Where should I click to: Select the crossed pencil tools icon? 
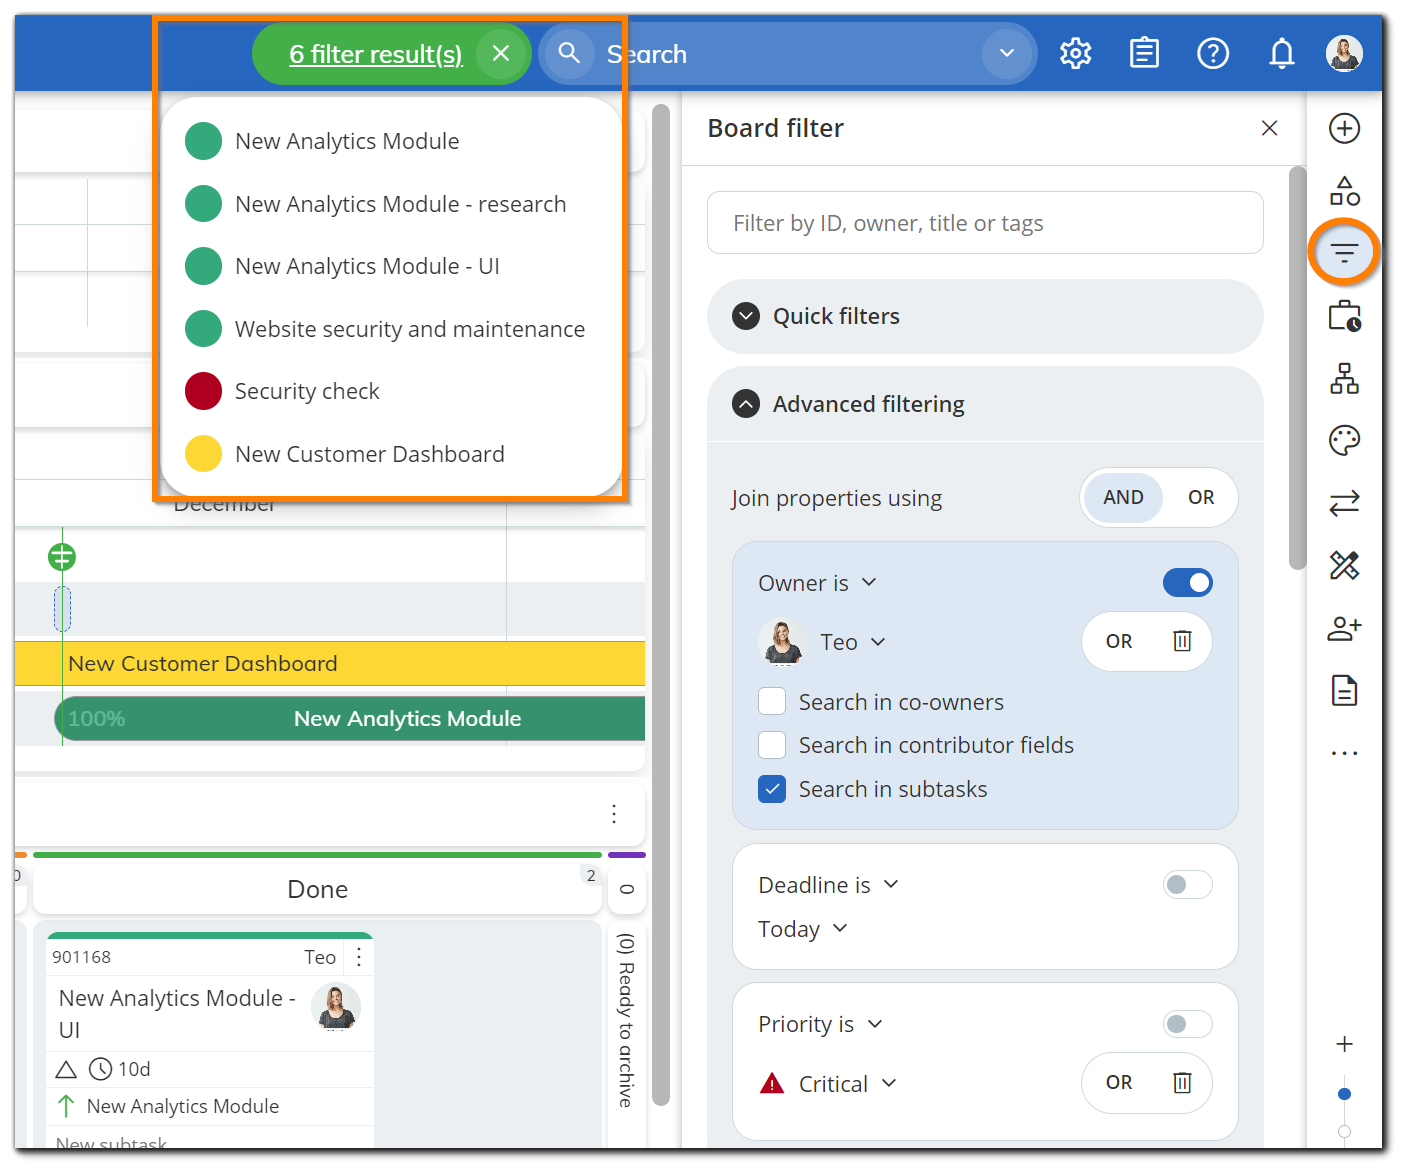point(1344,565)
